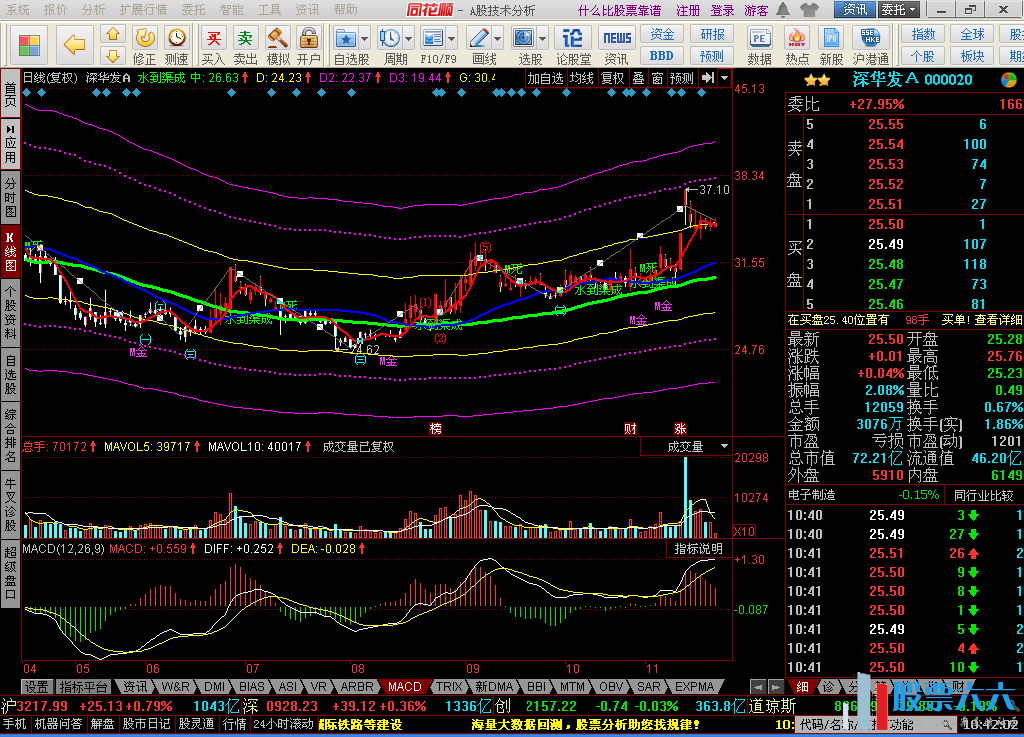Viewport: 1024px width, 737px height.
Task: Toggle the 叠 overlay option
Action: [x=639, y=78]
